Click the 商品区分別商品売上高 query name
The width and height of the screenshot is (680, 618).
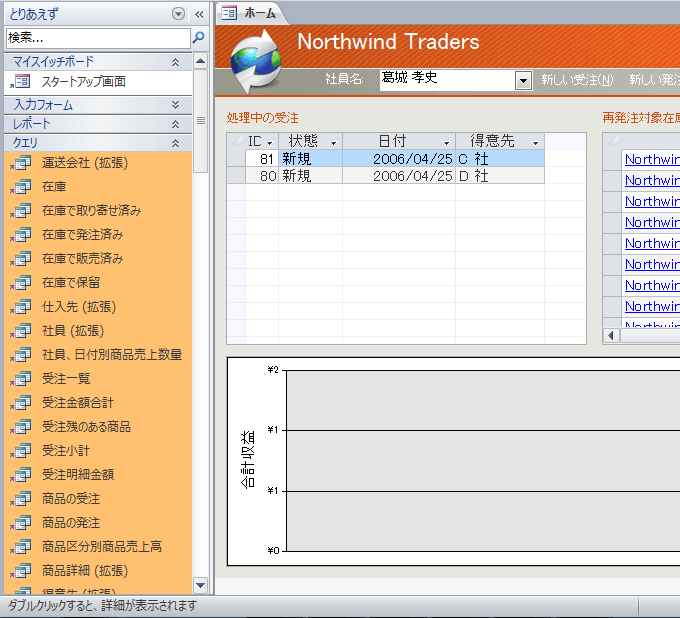point(102,546)
